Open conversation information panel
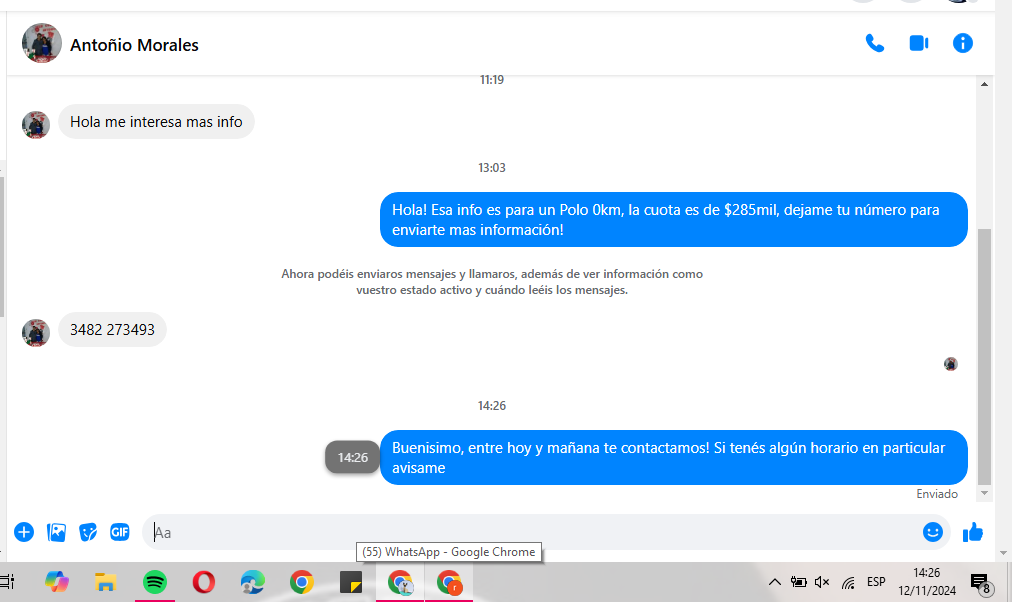The height and width of the screenshot is (602, 1012). coord(962,43)
